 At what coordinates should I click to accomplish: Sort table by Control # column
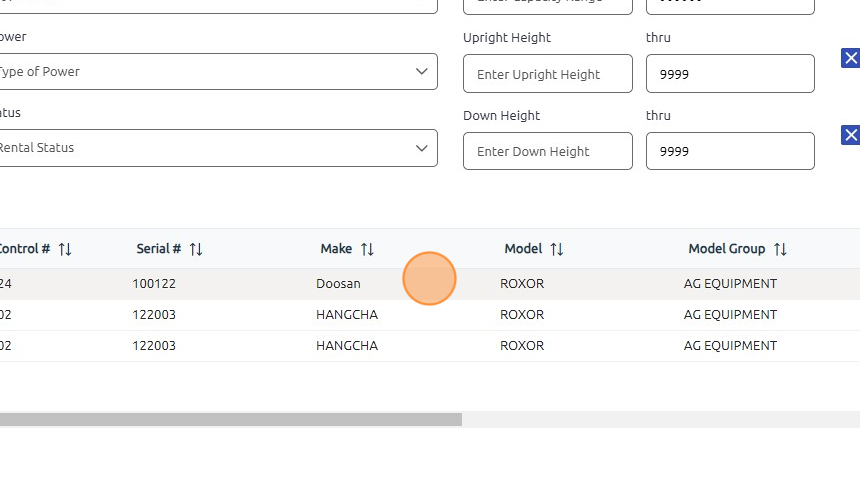[65, 249]
